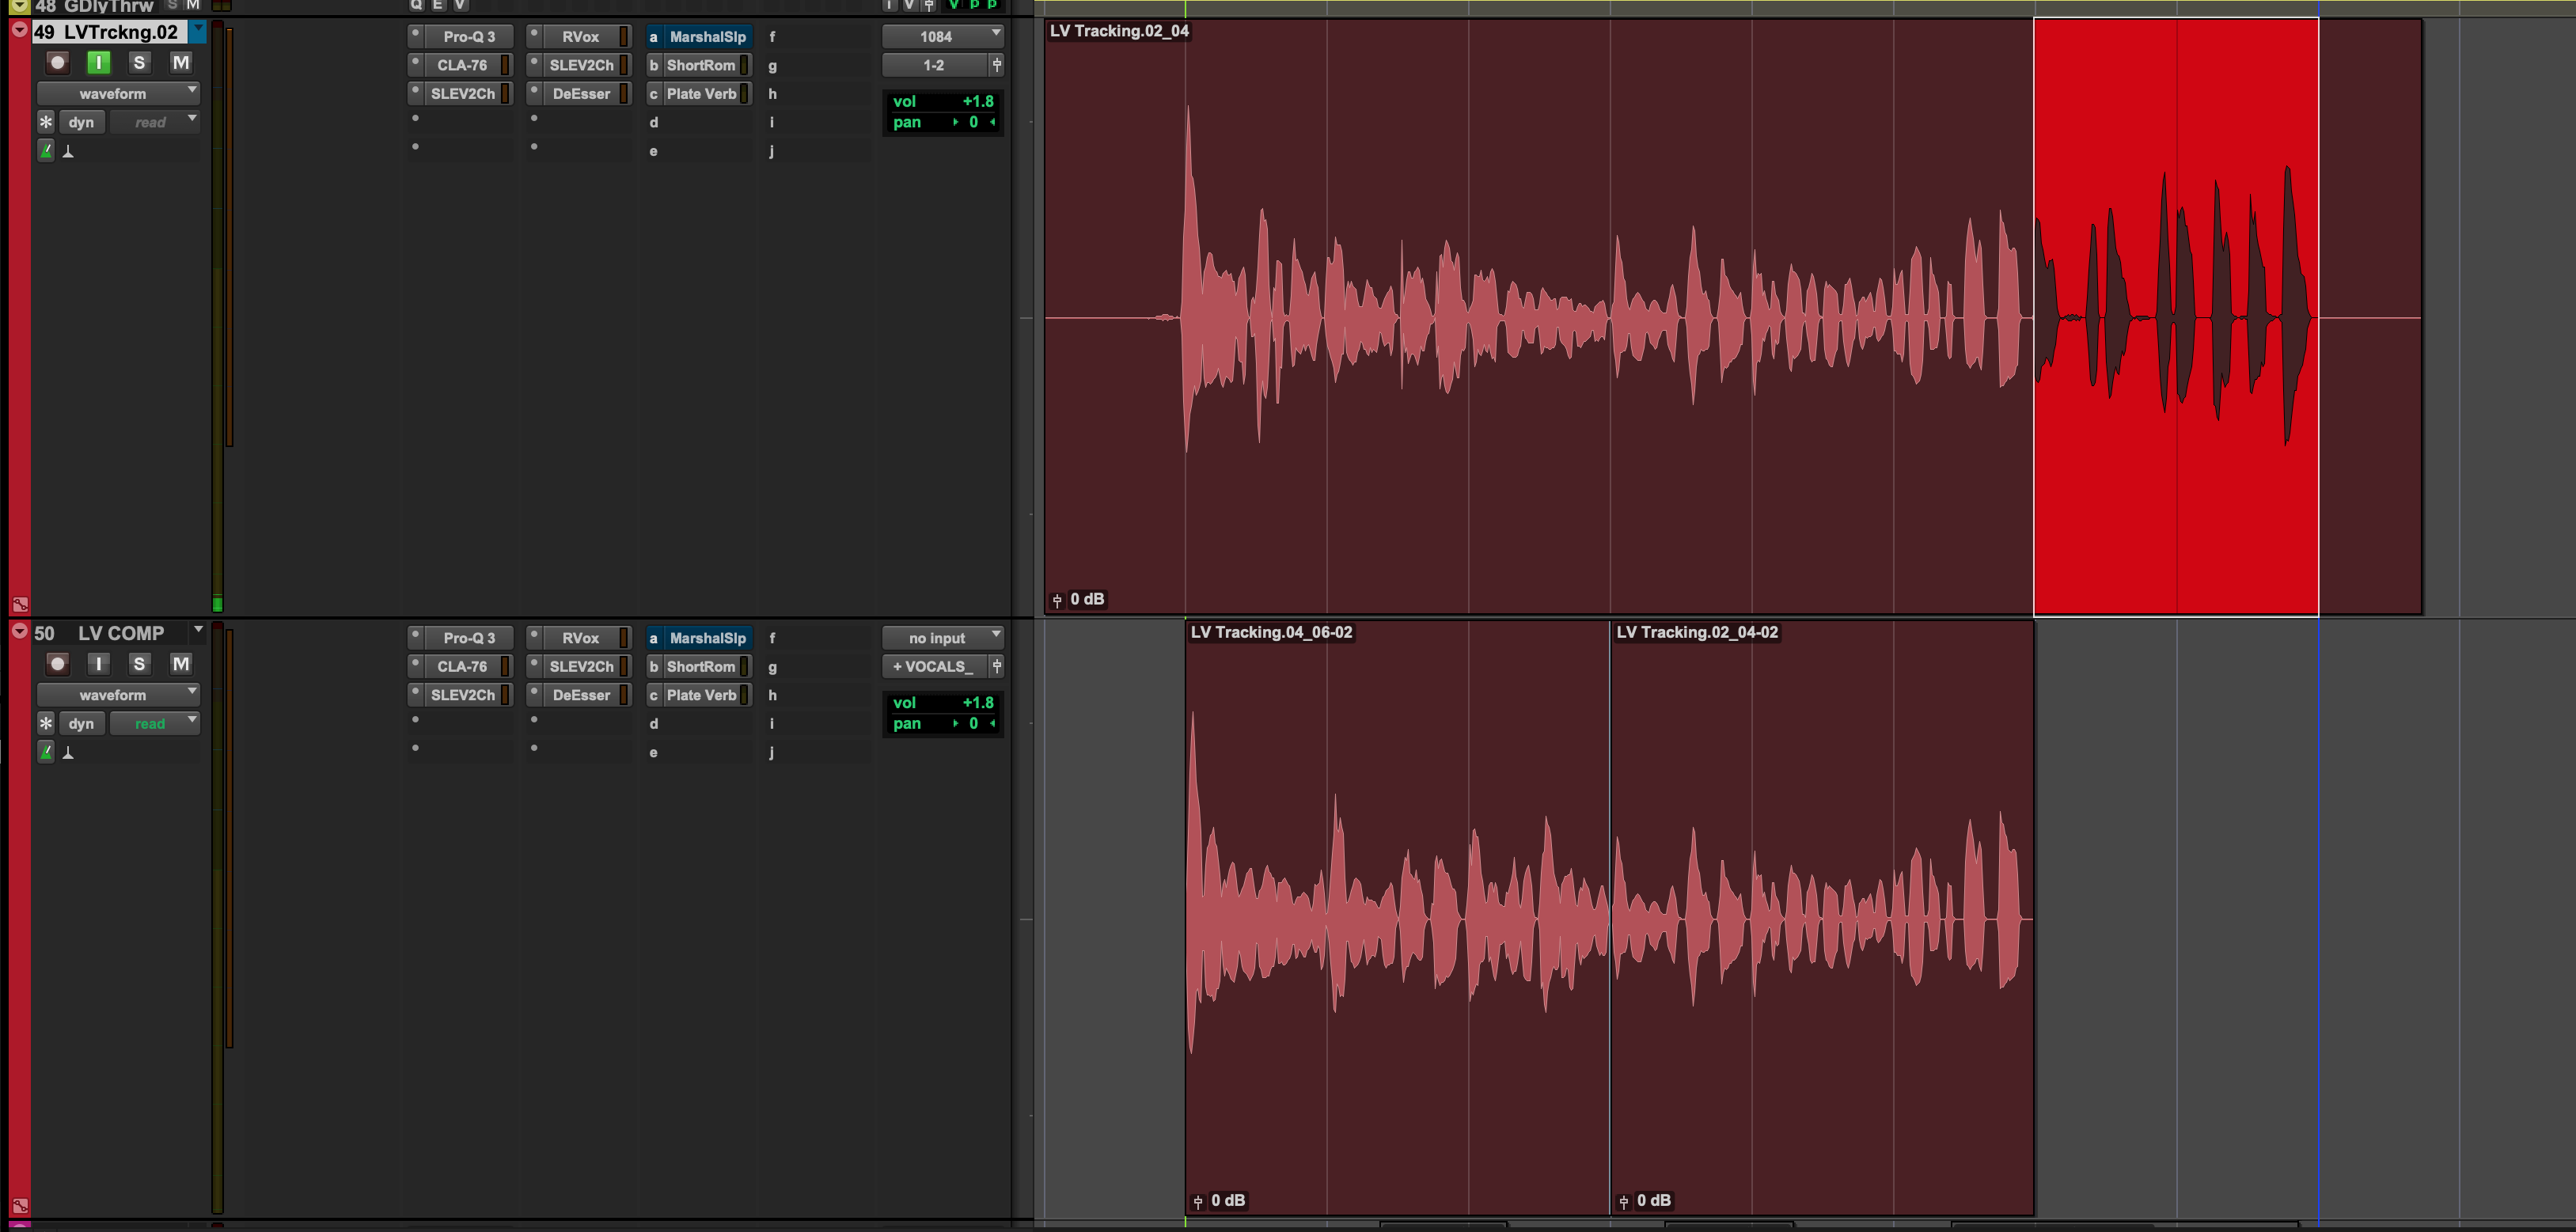This screenshot has height=1232, width=2576.
Task: Click the asterisk freeze icon on LV COMP
Action: point(46,723)
